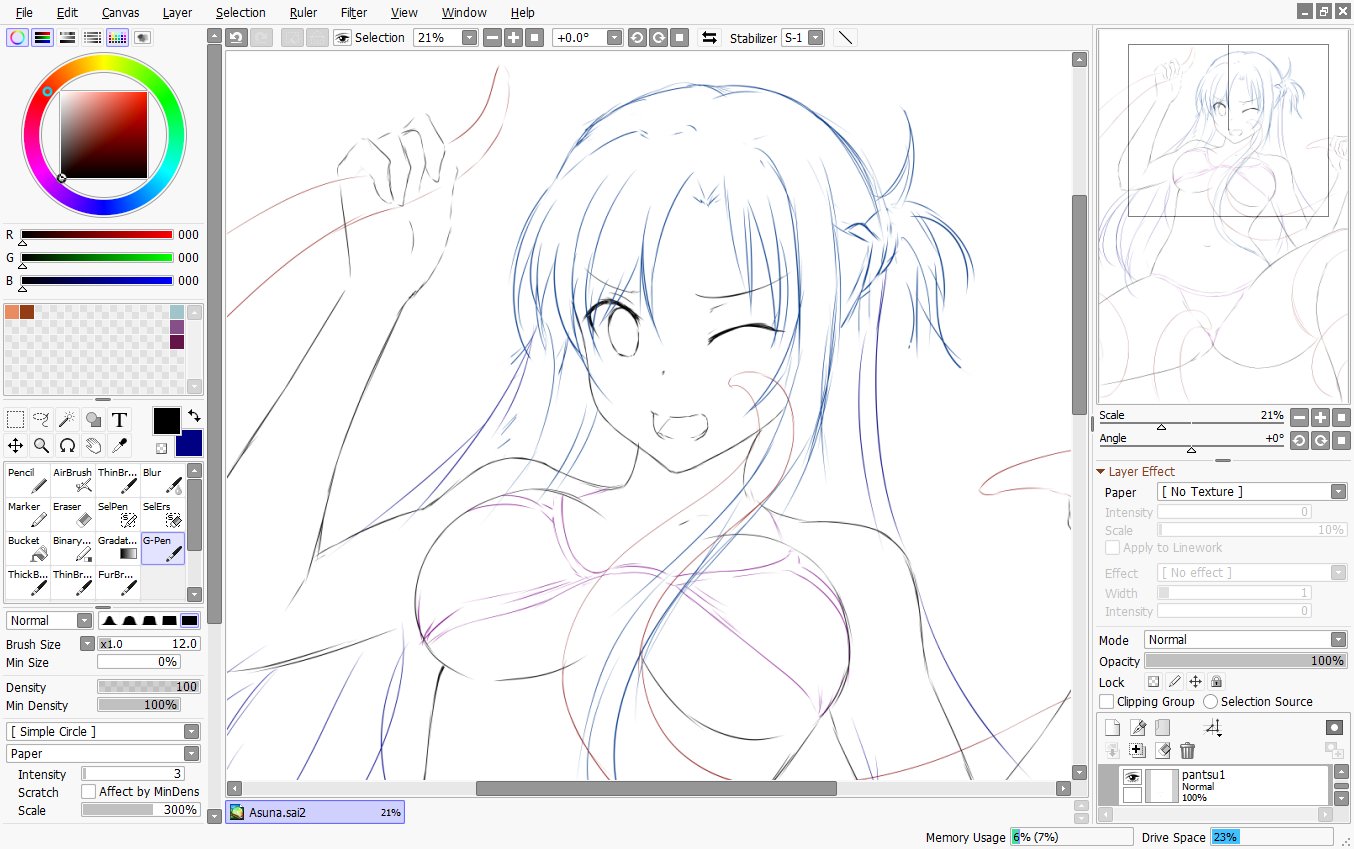Select the Shape tool
This screenshot has height=849, width=1354.
coord(93,419)
